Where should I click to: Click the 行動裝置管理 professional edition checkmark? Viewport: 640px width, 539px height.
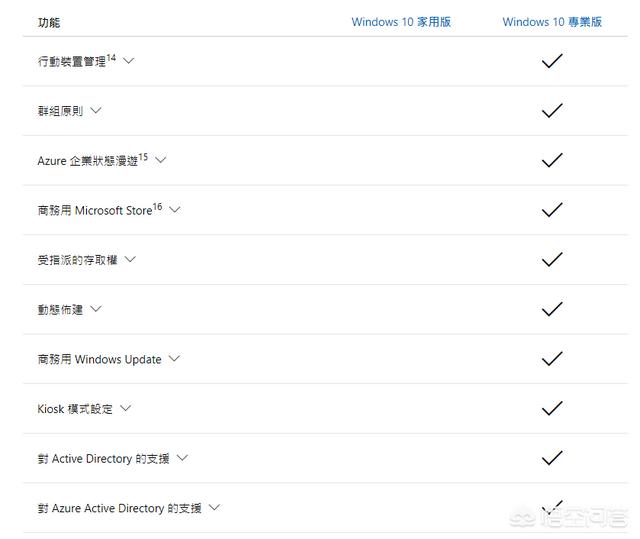pyautogui.click(x=552, y=61)
